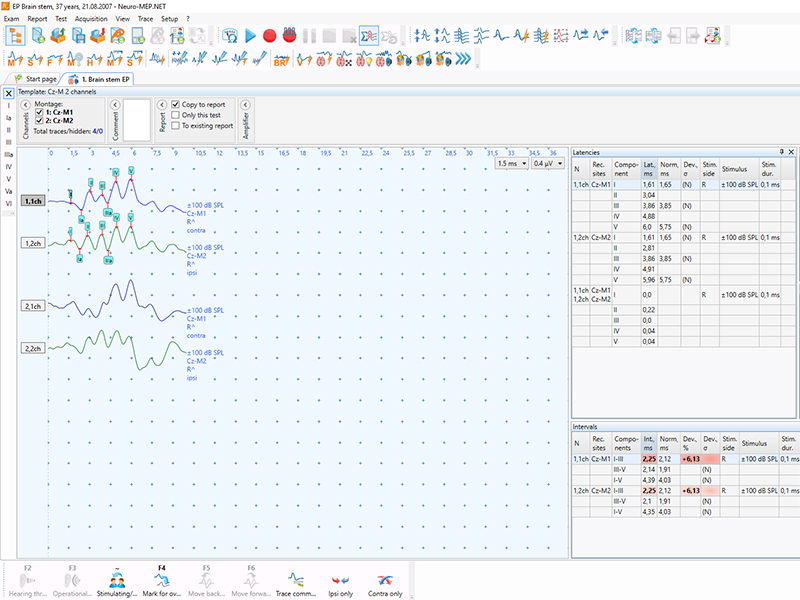Toggle montage channel 1: Cz-M1 checkbox
The image size is (800, 600).
(x=39, y=112)
